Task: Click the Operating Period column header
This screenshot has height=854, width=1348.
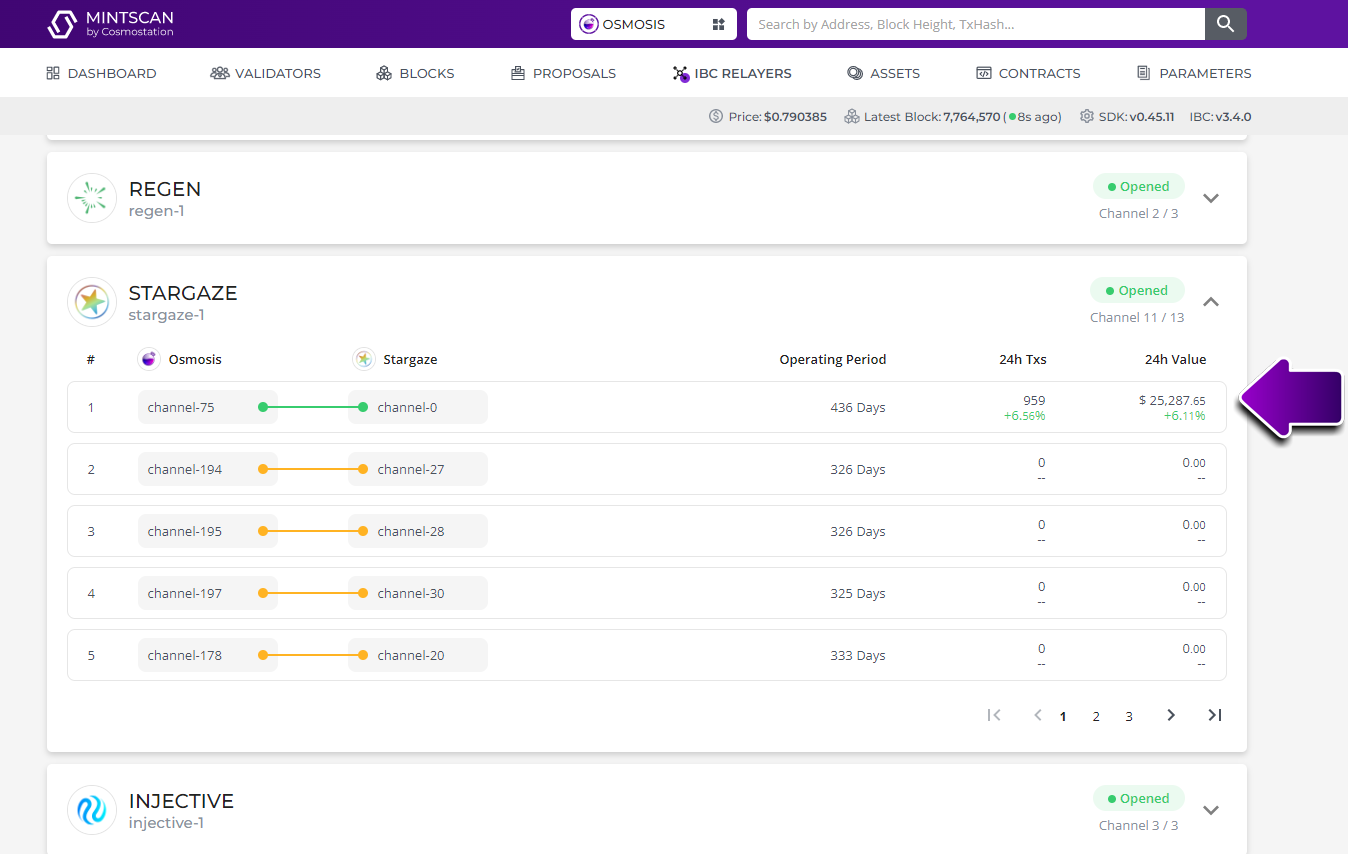Action: (x=833, y=359)
